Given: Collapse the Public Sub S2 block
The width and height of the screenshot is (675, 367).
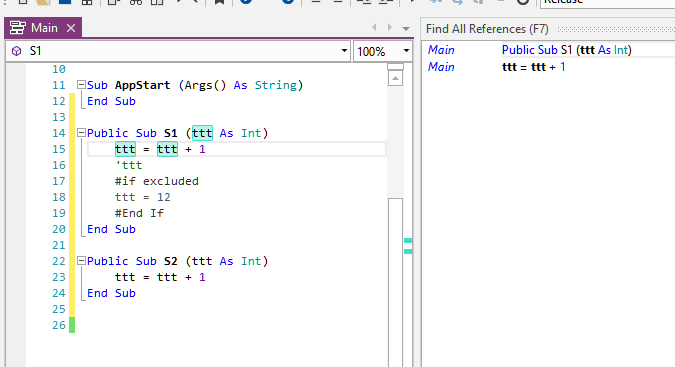Looking at the screenshot, I should [81, 260].
